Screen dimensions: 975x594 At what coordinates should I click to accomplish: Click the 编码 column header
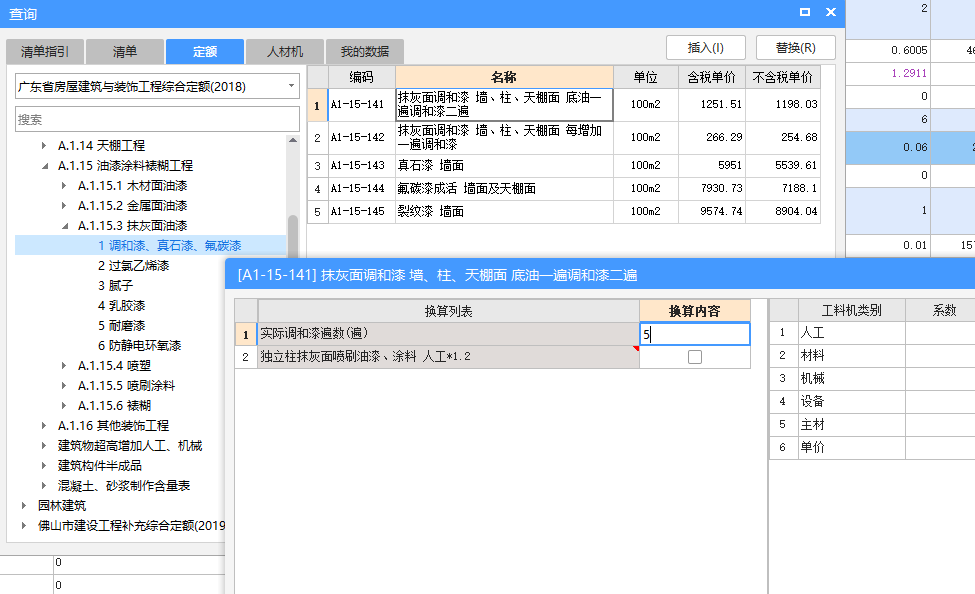pos(362,77)
